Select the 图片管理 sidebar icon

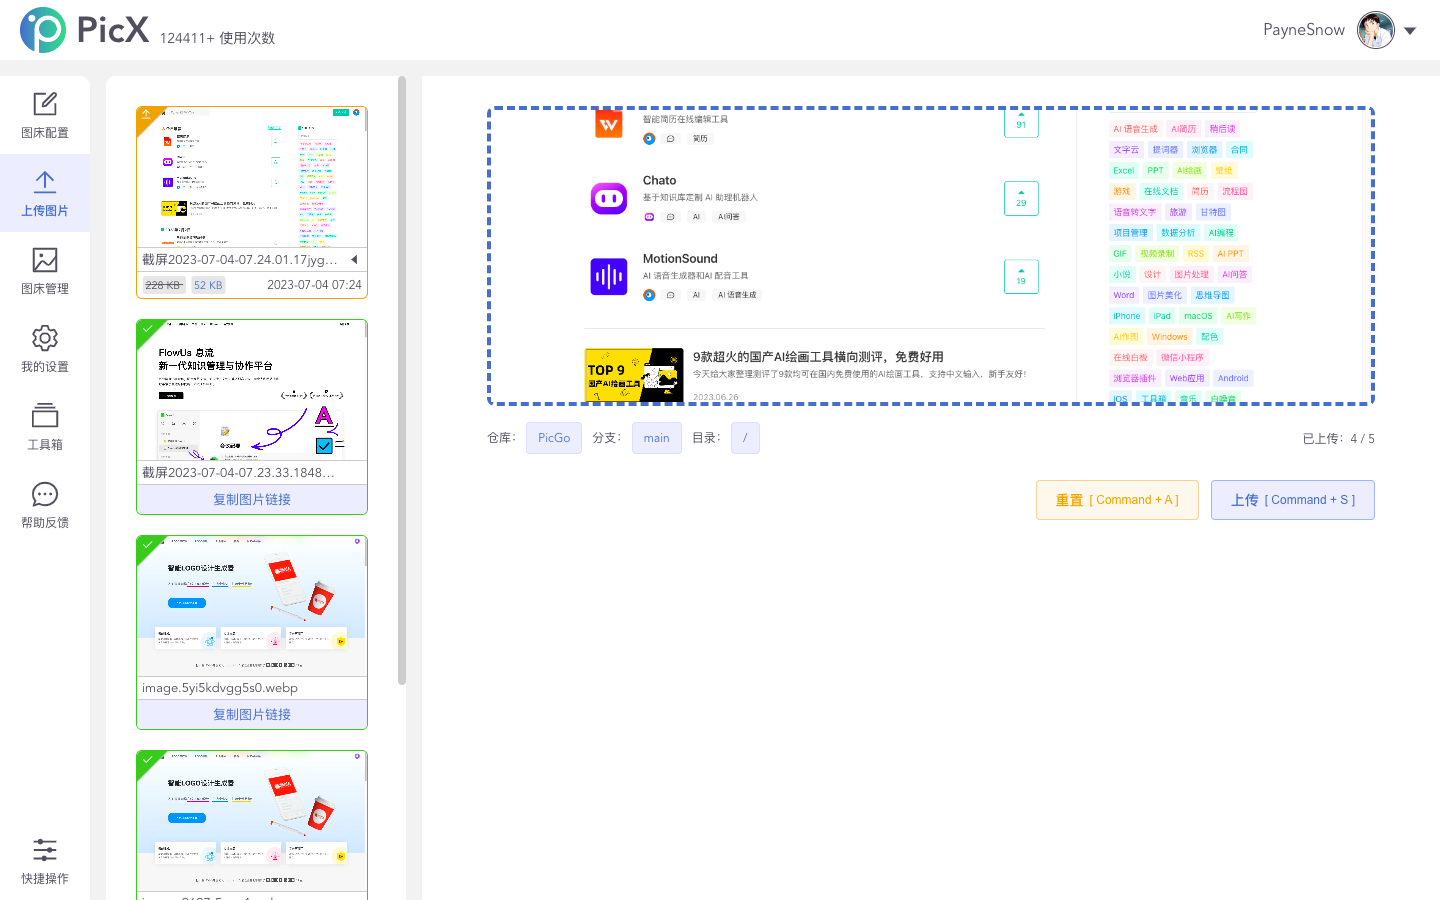(44, 271)
